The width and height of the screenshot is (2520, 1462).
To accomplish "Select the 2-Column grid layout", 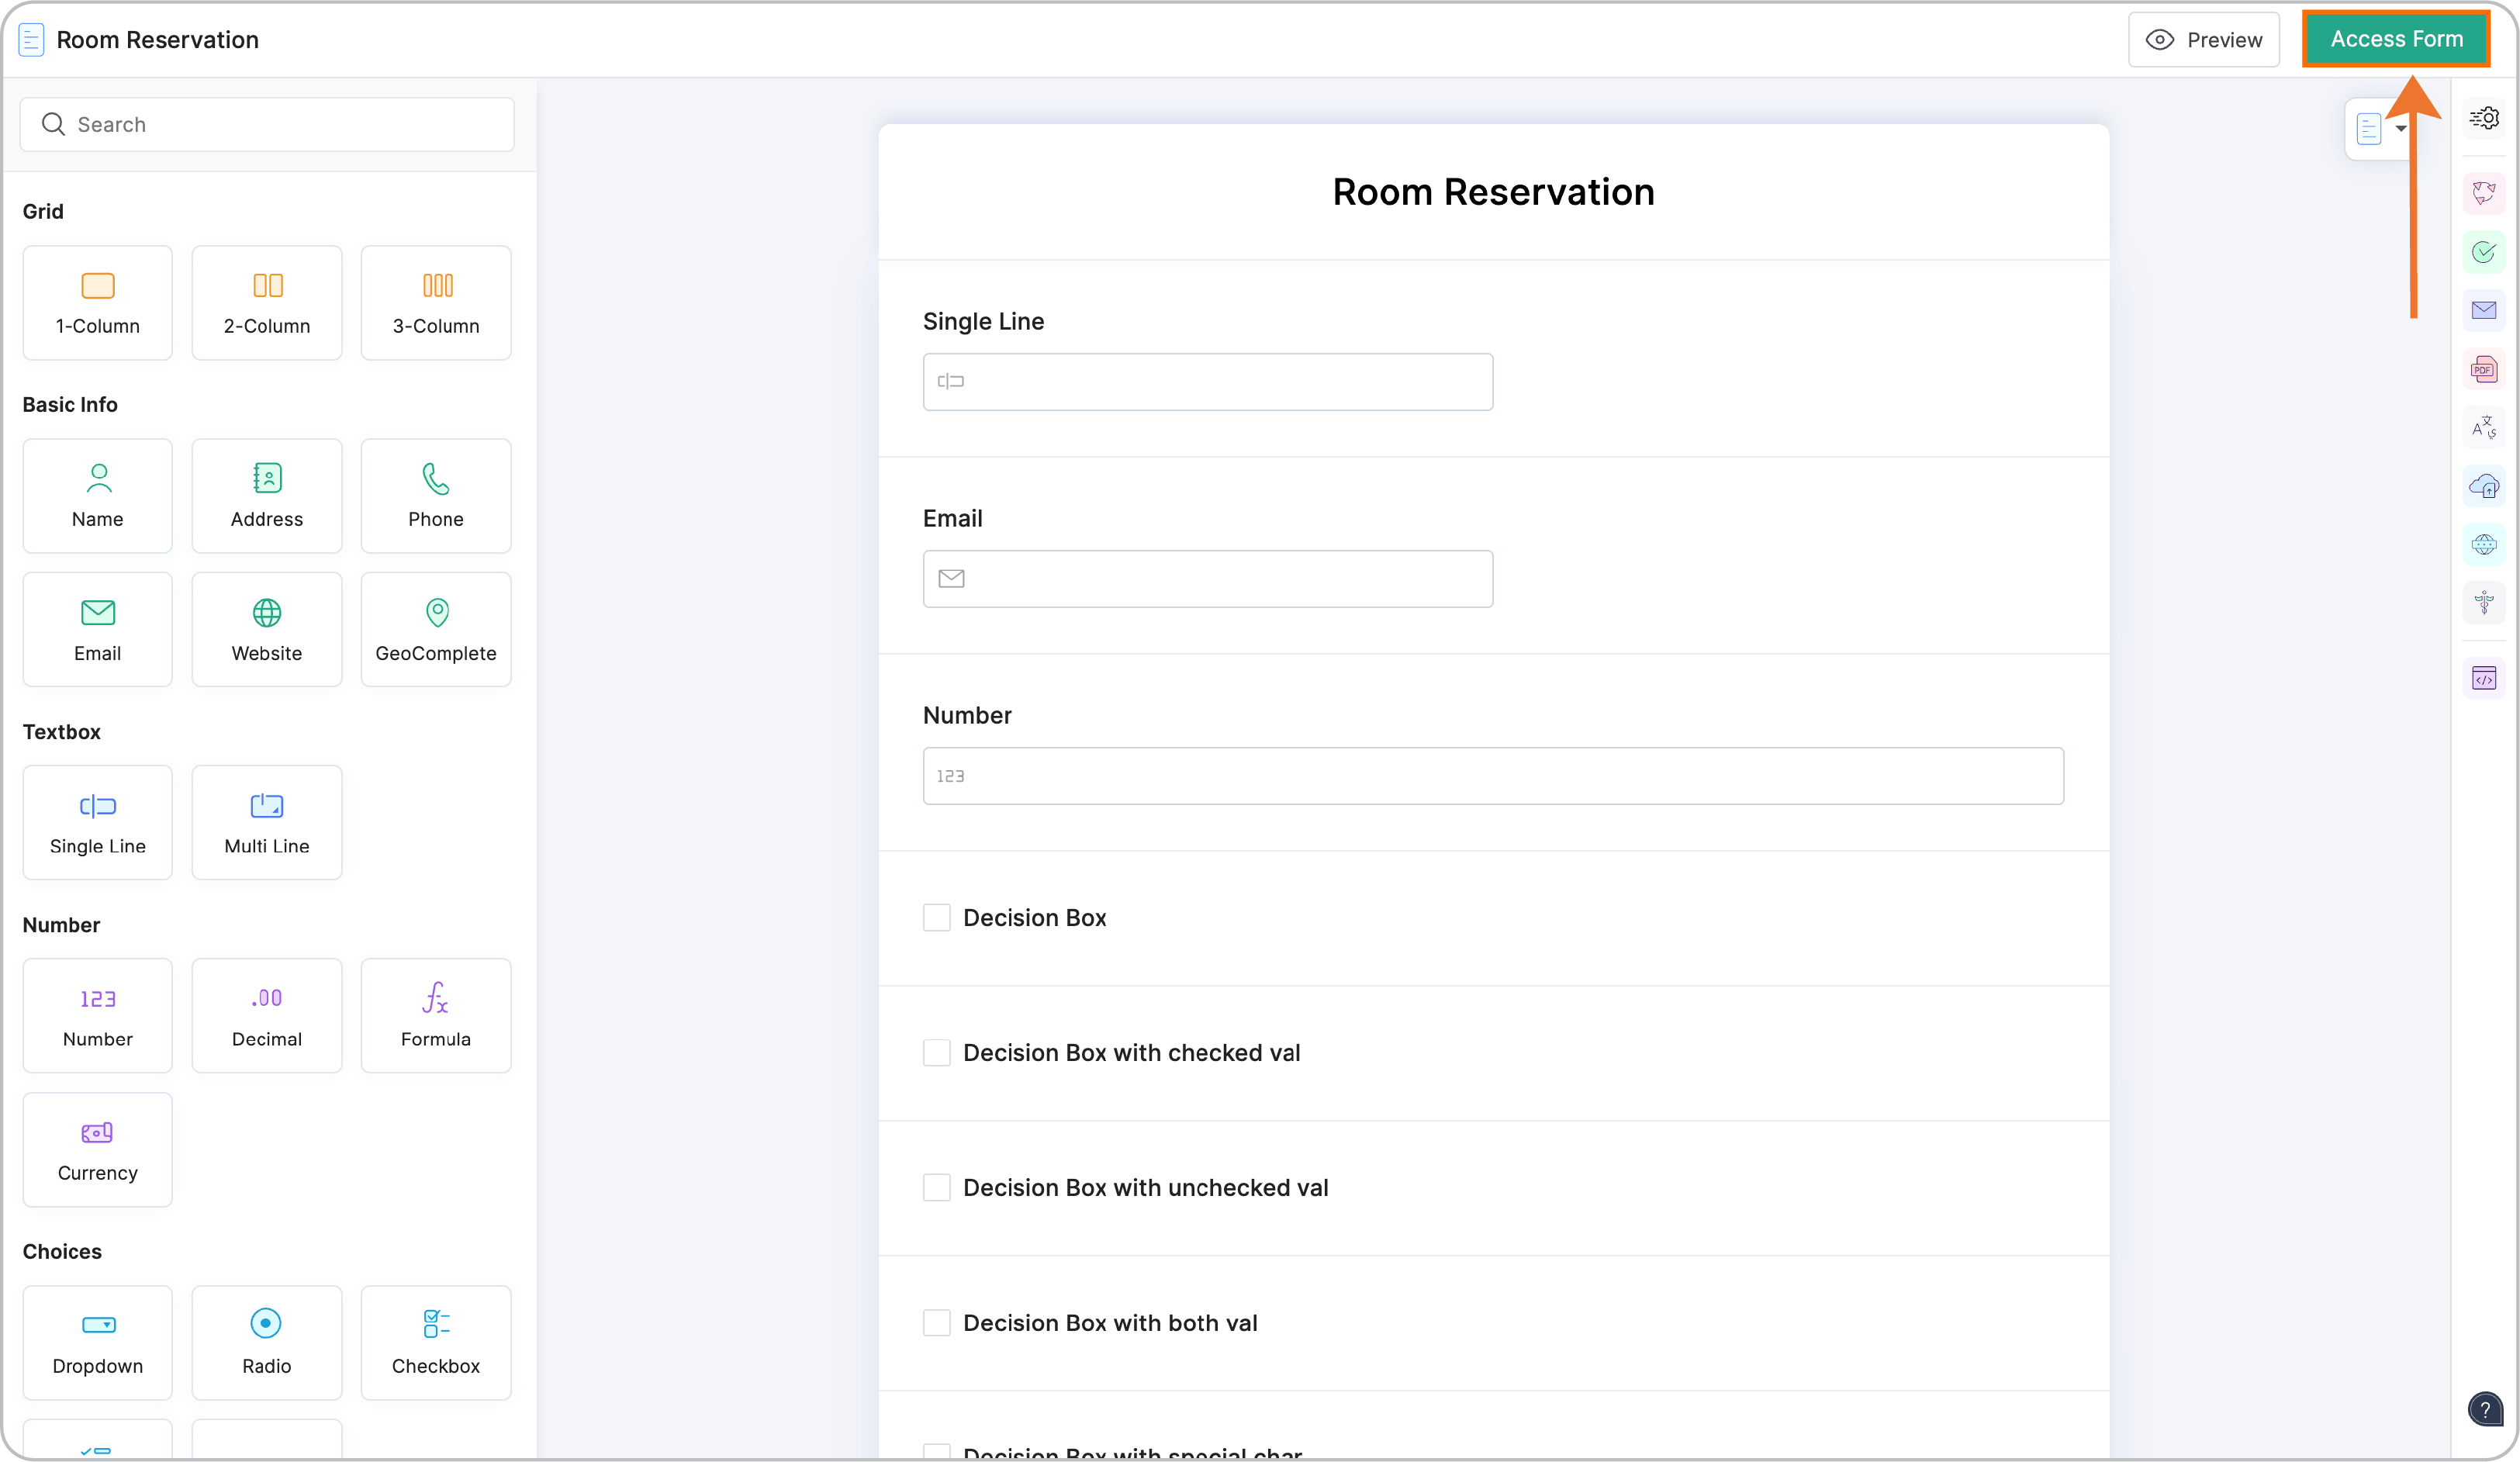I will (x=266, y=302).
